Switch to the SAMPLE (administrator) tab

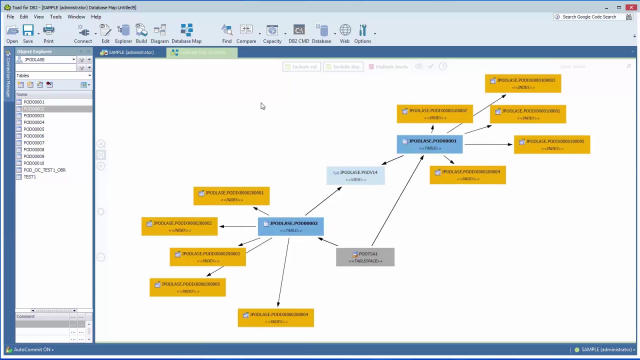tap(127, 52)
